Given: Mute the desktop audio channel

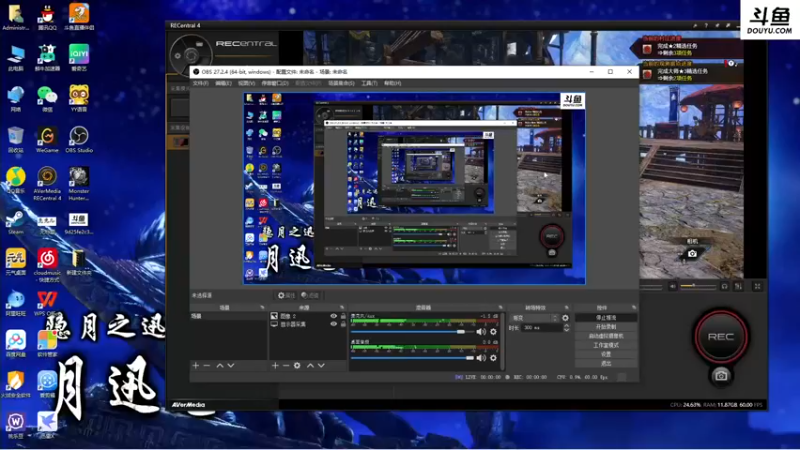Looking at the screenshot, I should pyautogui.click(x=481, y=358).
